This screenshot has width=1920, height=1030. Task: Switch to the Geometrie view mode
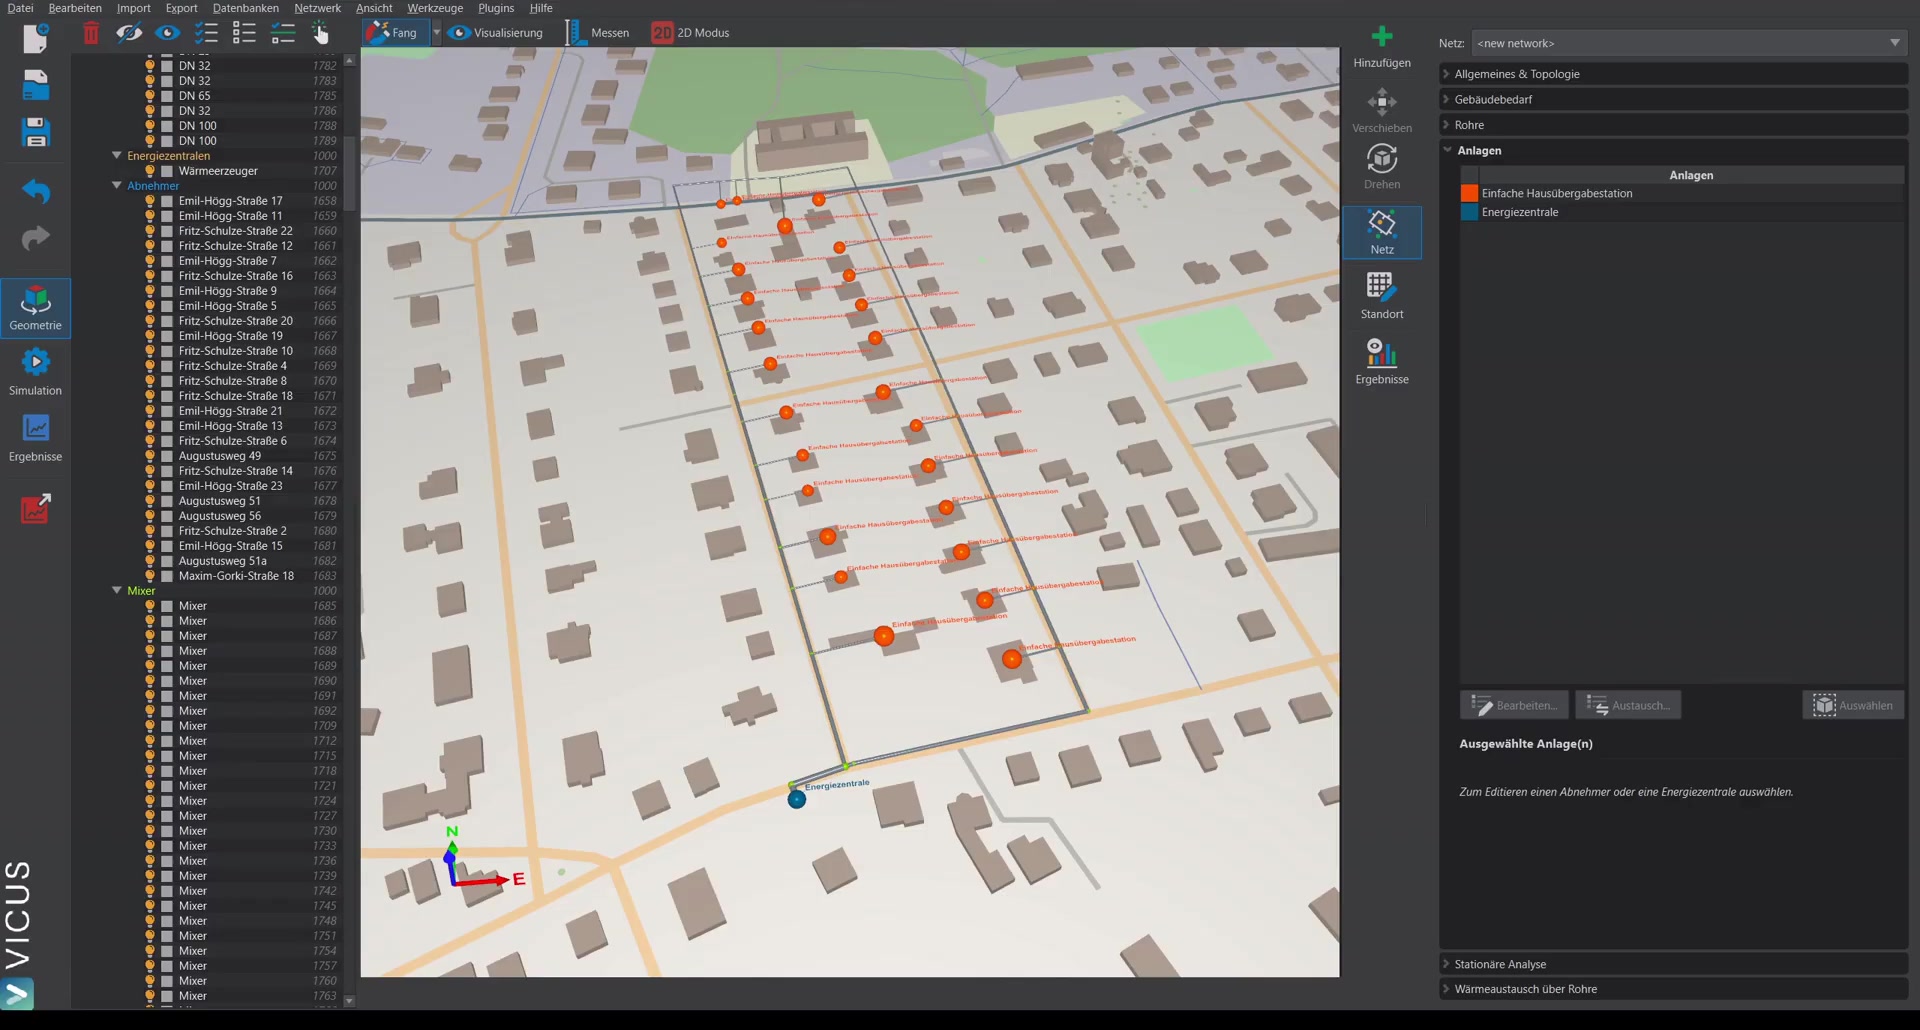[35, 308]
